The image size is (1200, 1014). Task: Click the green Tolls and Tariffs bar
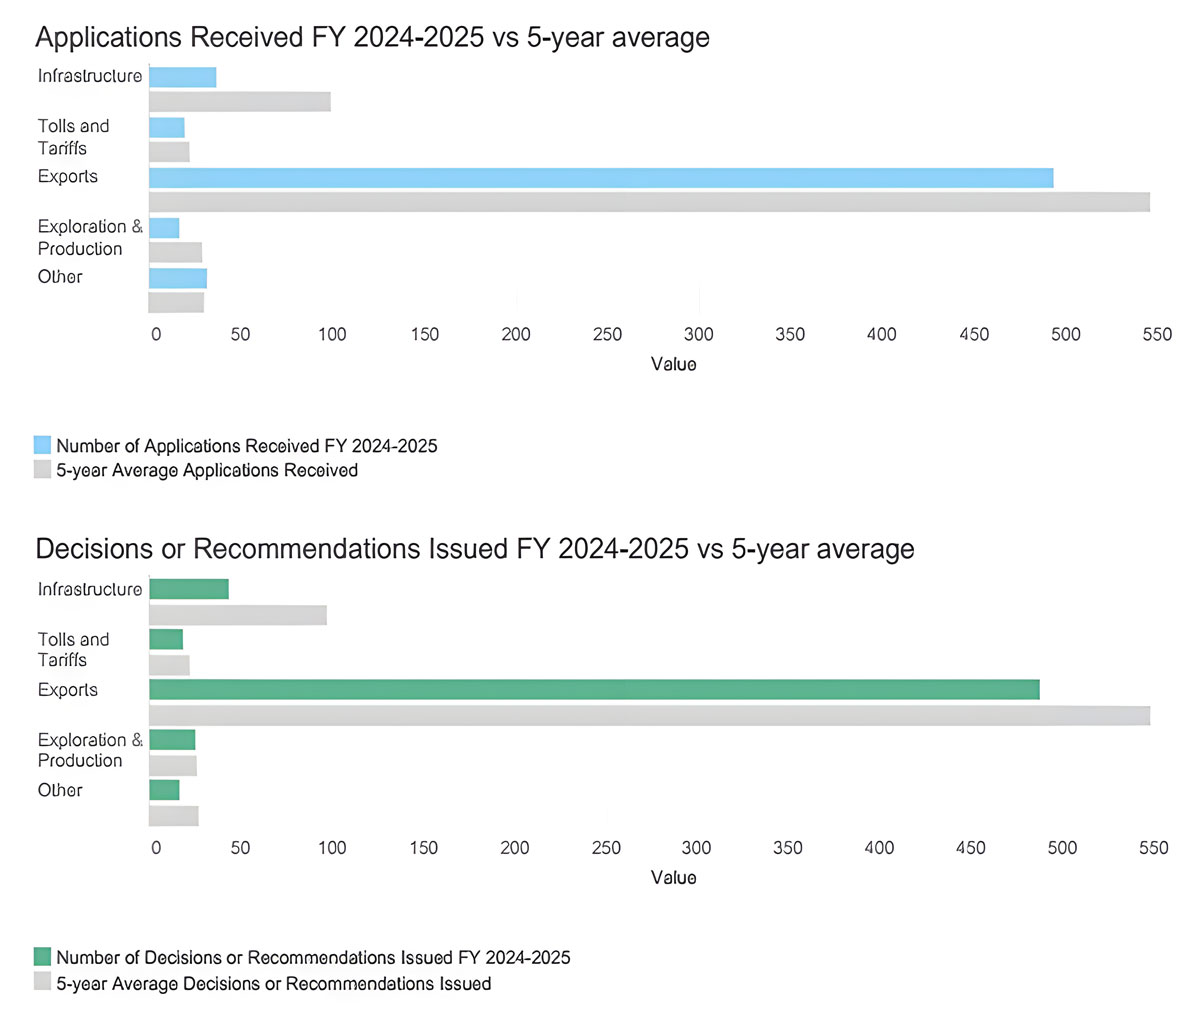[x=165, y=638]
